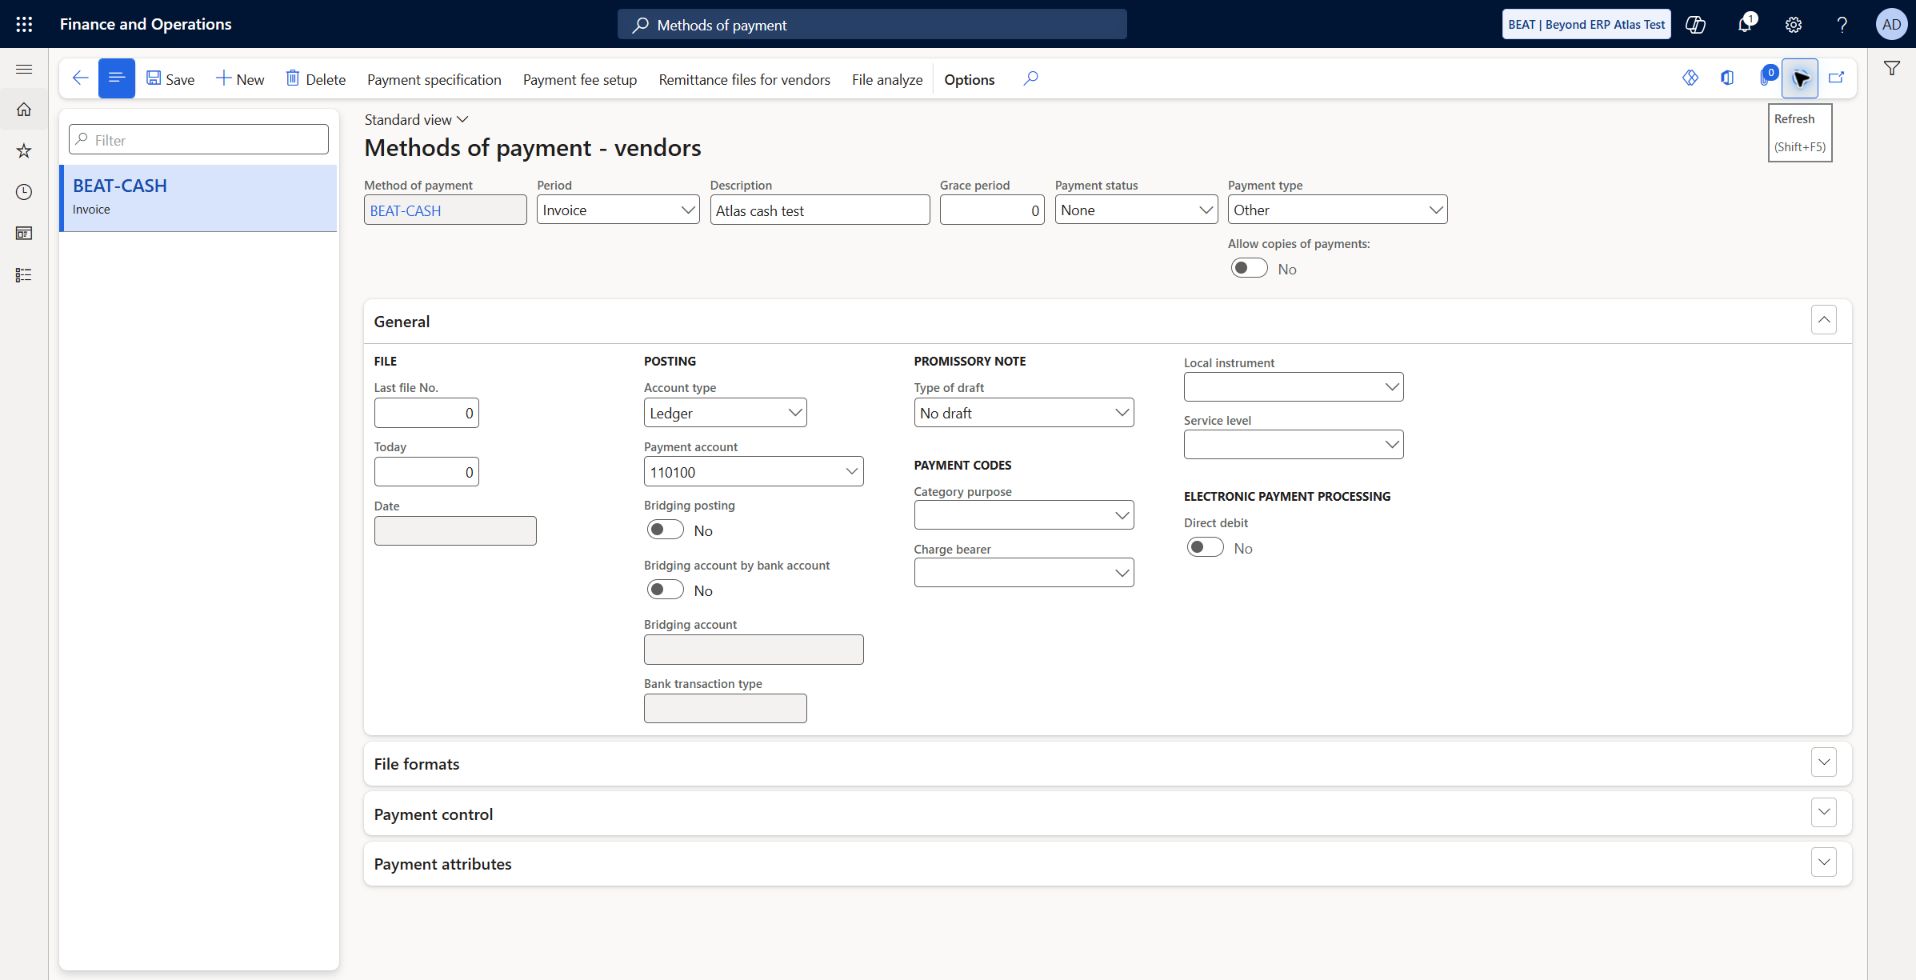Open in Microsoft Office icon
Image resolution: width=1916 pixels, height=980 pixels.
coord(1727,78)
